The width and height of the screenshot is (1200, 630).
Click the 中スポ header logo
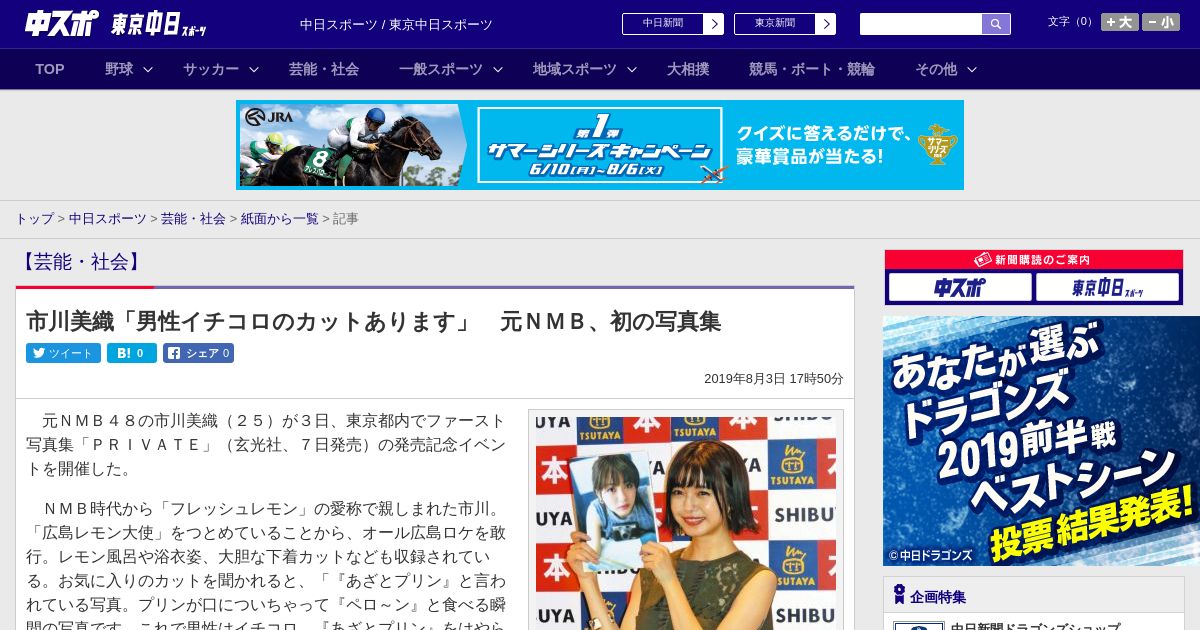click(x=61, y=23)
